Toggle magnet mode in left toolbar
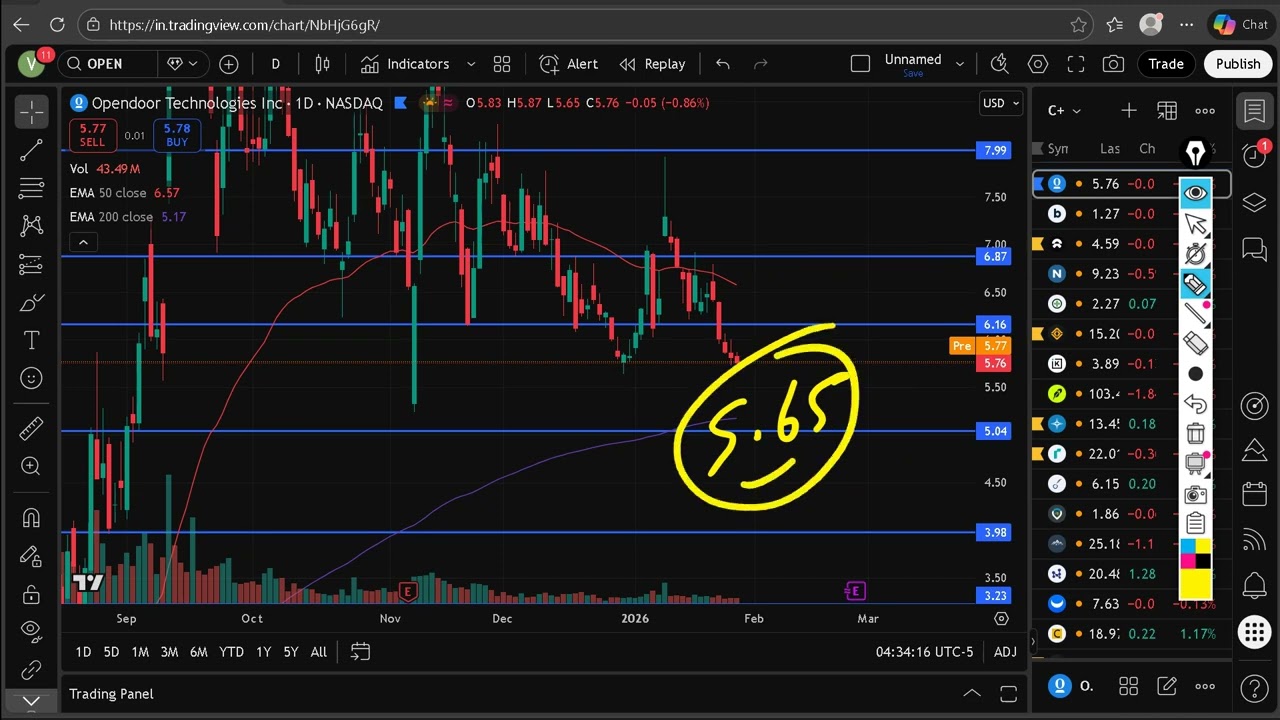 31,518
